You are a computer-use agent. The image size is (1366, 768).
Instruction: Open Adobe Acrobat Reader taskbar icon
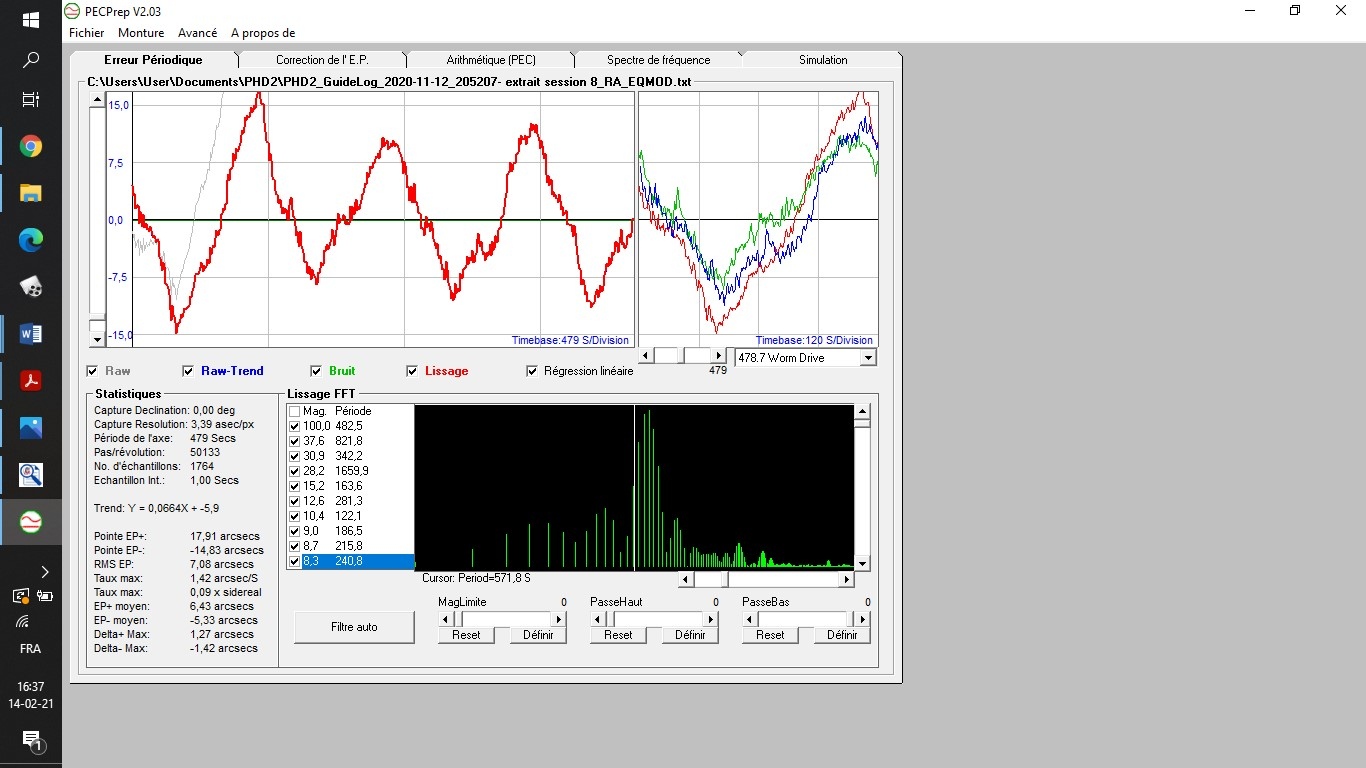click(31, 381)
